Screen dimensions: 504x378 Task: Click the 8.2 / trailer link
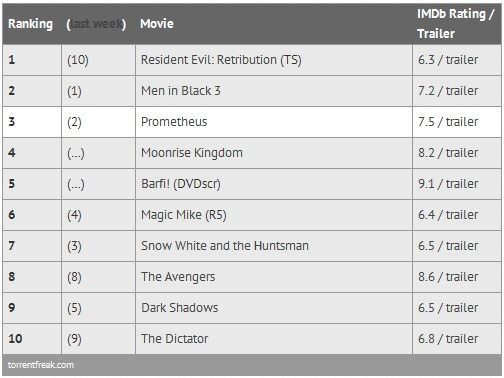448,153
